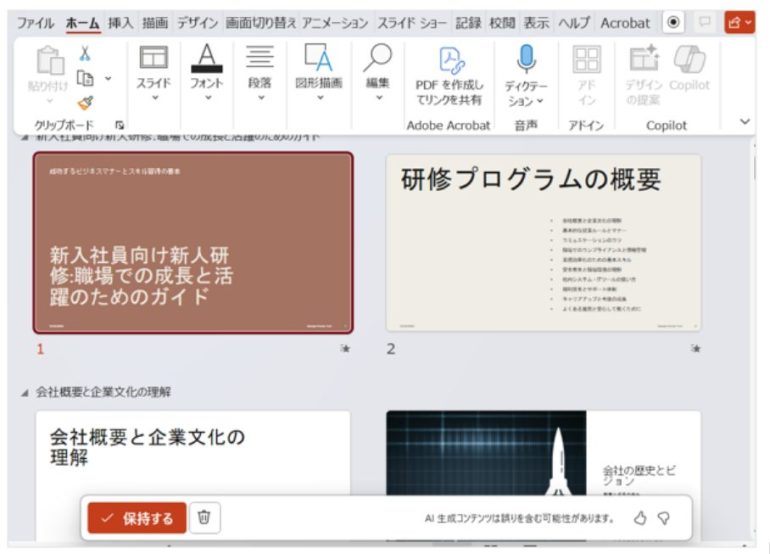Click the アドイン grid icon
Screen dimensions: 770x554
pyautogui.click(x=586, y=60)
